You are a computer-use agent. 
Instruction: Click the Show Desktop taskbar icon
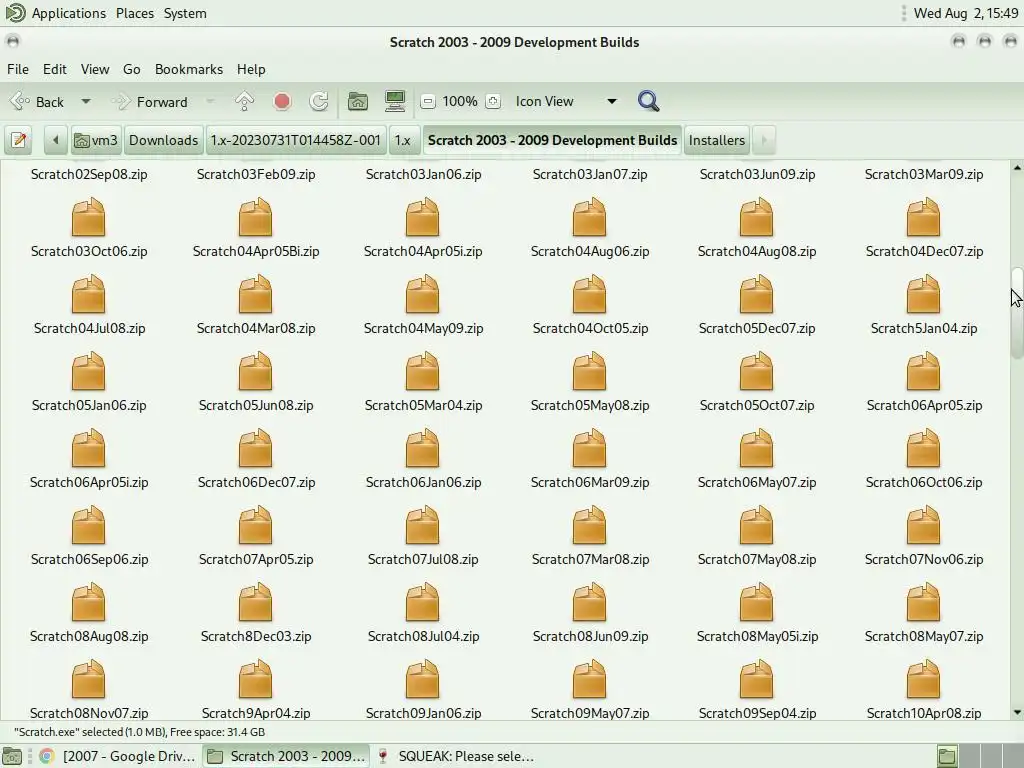tap(12, 756)
